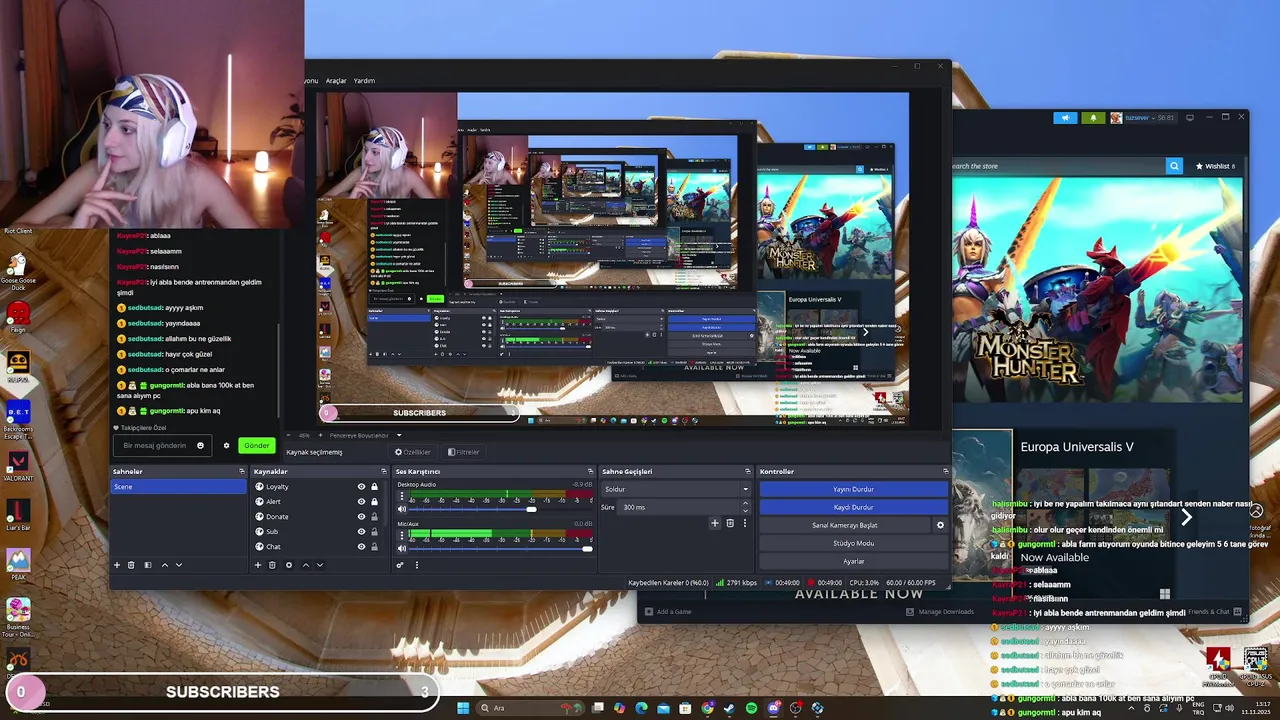The width and height of the screenshot is (1280, 720).
Task: Open source properties gear in Kaynaklar toolbar
Action: (x=289, y=565)
